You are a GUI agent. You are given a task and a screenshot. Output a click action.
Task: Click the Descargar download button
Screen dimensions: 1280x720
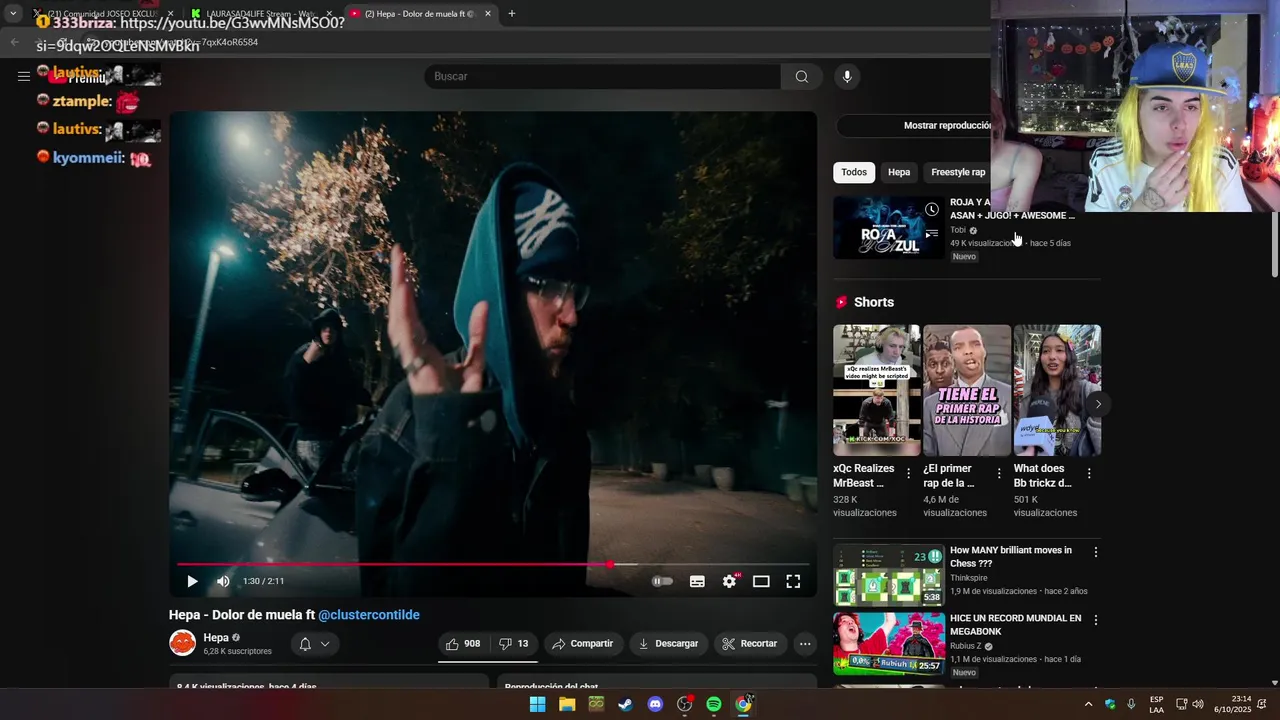click(668, 644)
